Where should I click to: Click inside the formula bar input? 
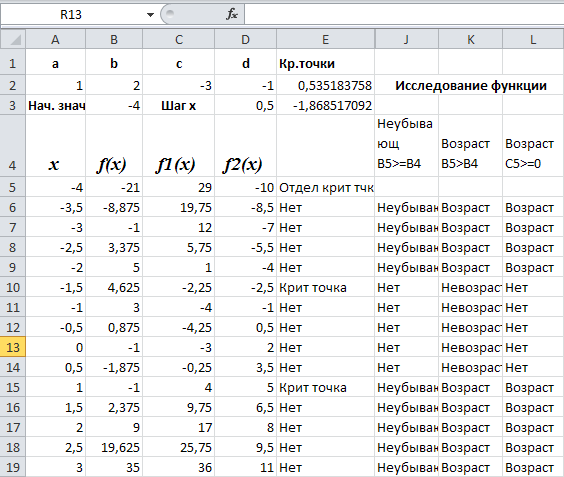404,14
